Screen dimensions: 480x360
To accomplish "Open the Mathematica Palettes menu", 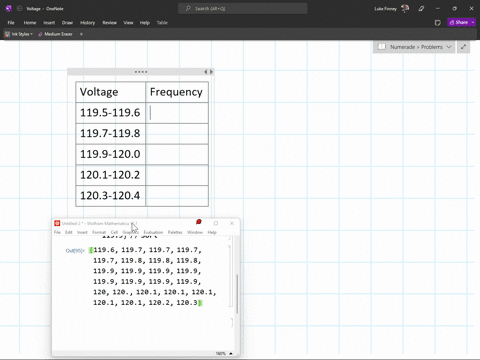I will pyautogui.click(x=175, y=232).
